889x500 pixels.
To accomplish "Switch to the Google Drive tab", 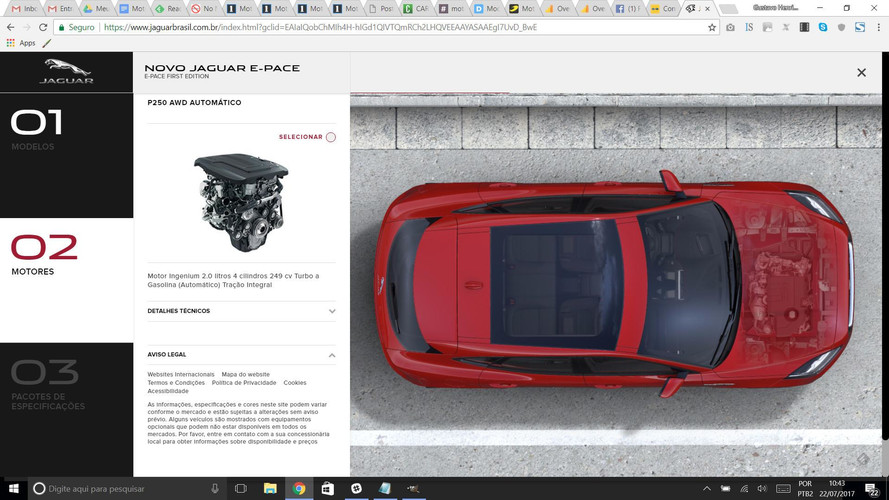I will [x=95, y=9].
